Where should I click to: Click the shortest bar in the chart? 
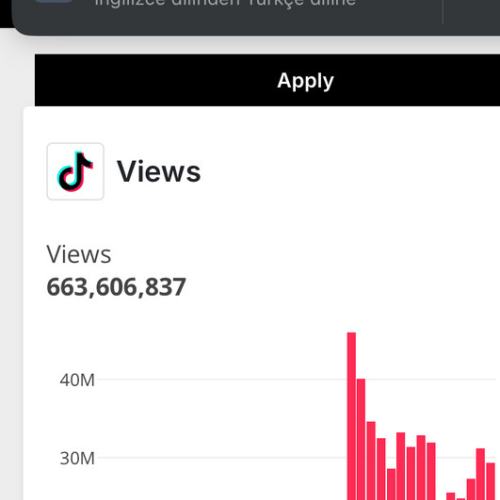click(x=461, y=499)
